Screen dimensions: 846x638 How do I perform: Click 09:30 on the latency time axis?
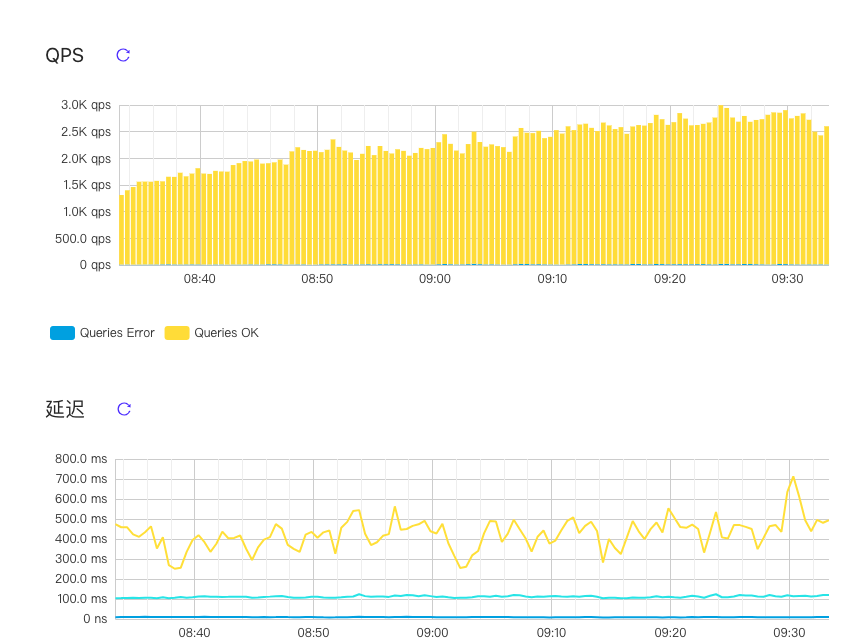(x=789, y=633)
